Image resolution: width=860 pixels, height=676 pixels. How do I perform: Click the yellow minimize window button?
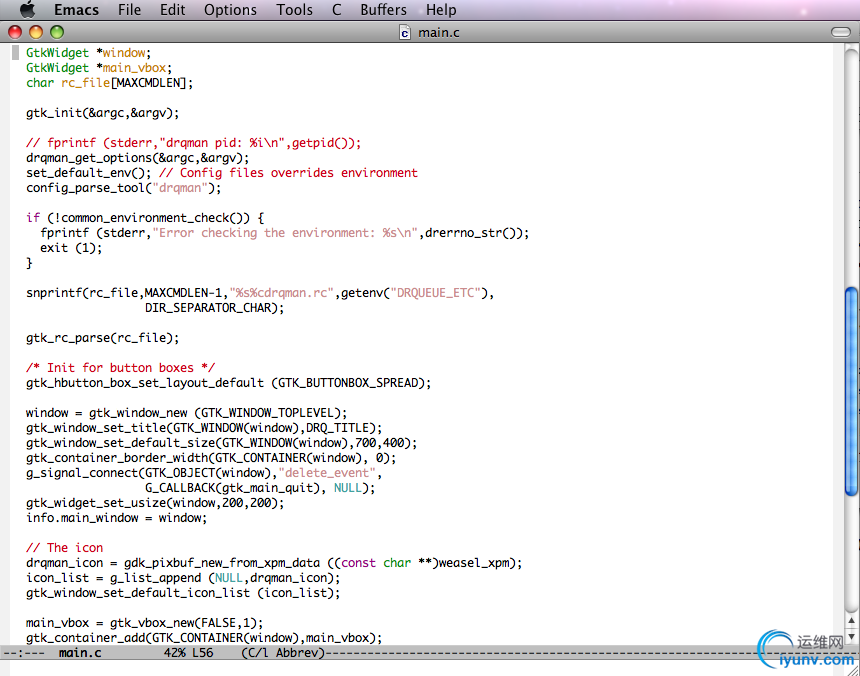click(x=36, y=32)
